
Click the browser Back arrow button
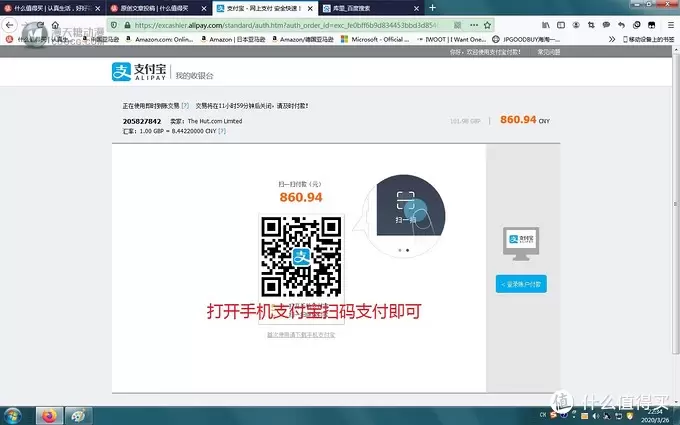[10, 25]
